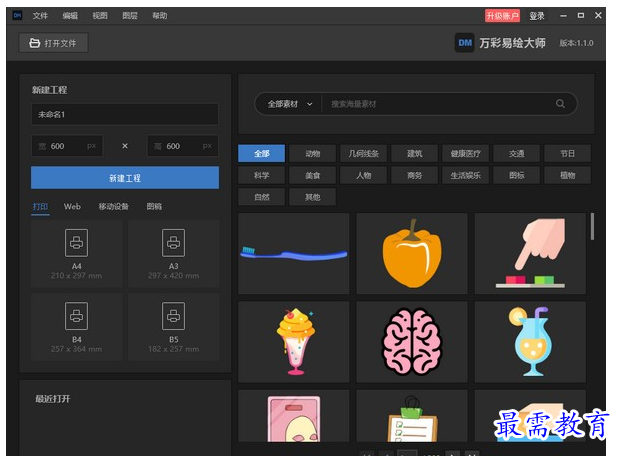Click the project name field 未命名1

click(125, 115)
